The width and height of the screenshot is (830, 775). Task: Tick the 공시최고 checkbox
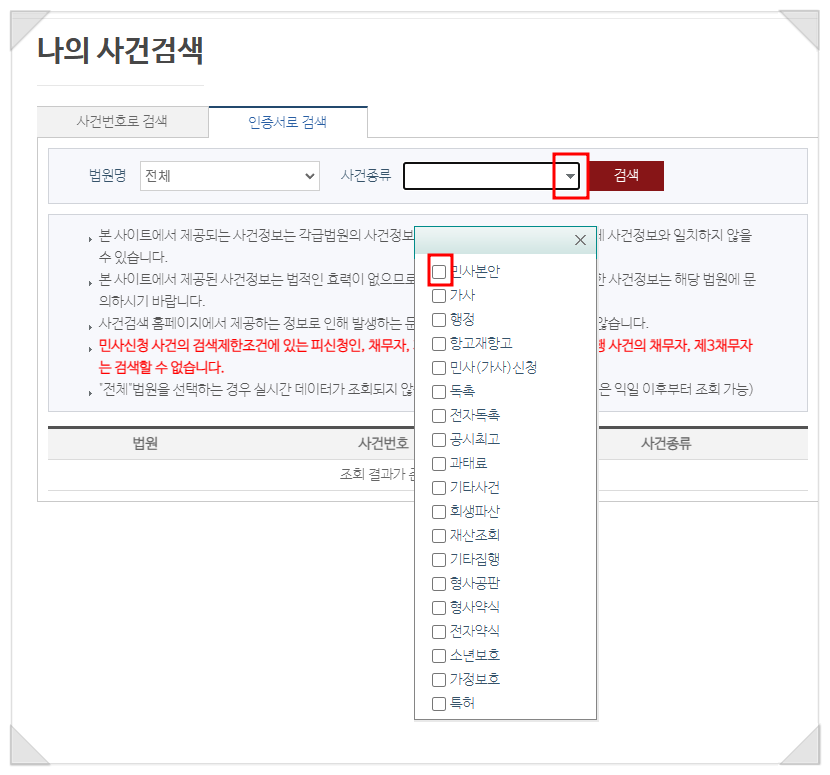point(439,440)
